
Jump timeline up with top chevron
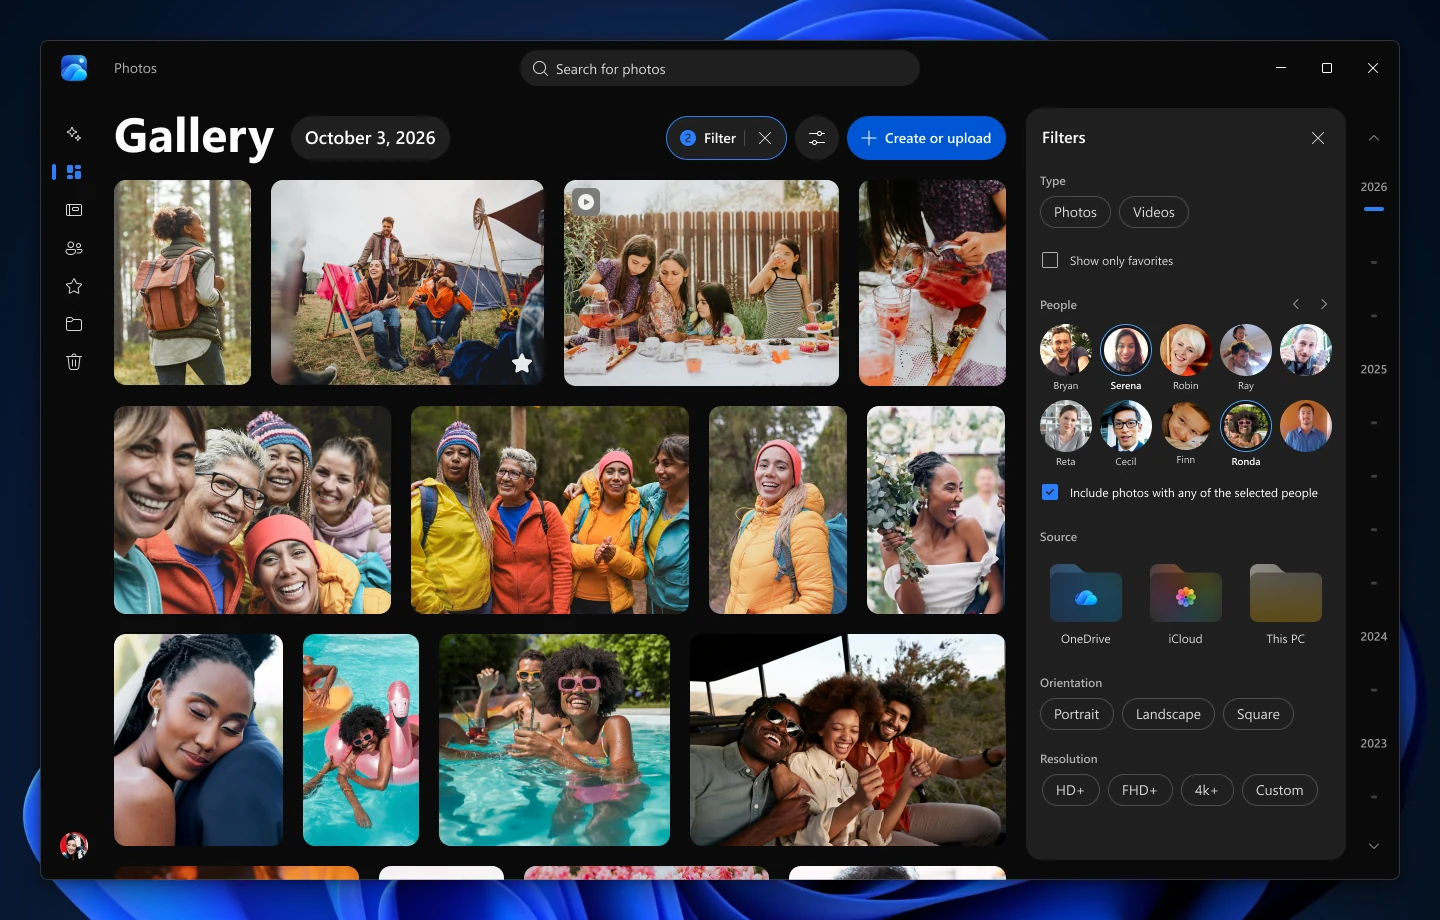click(x=1374, y=138)
